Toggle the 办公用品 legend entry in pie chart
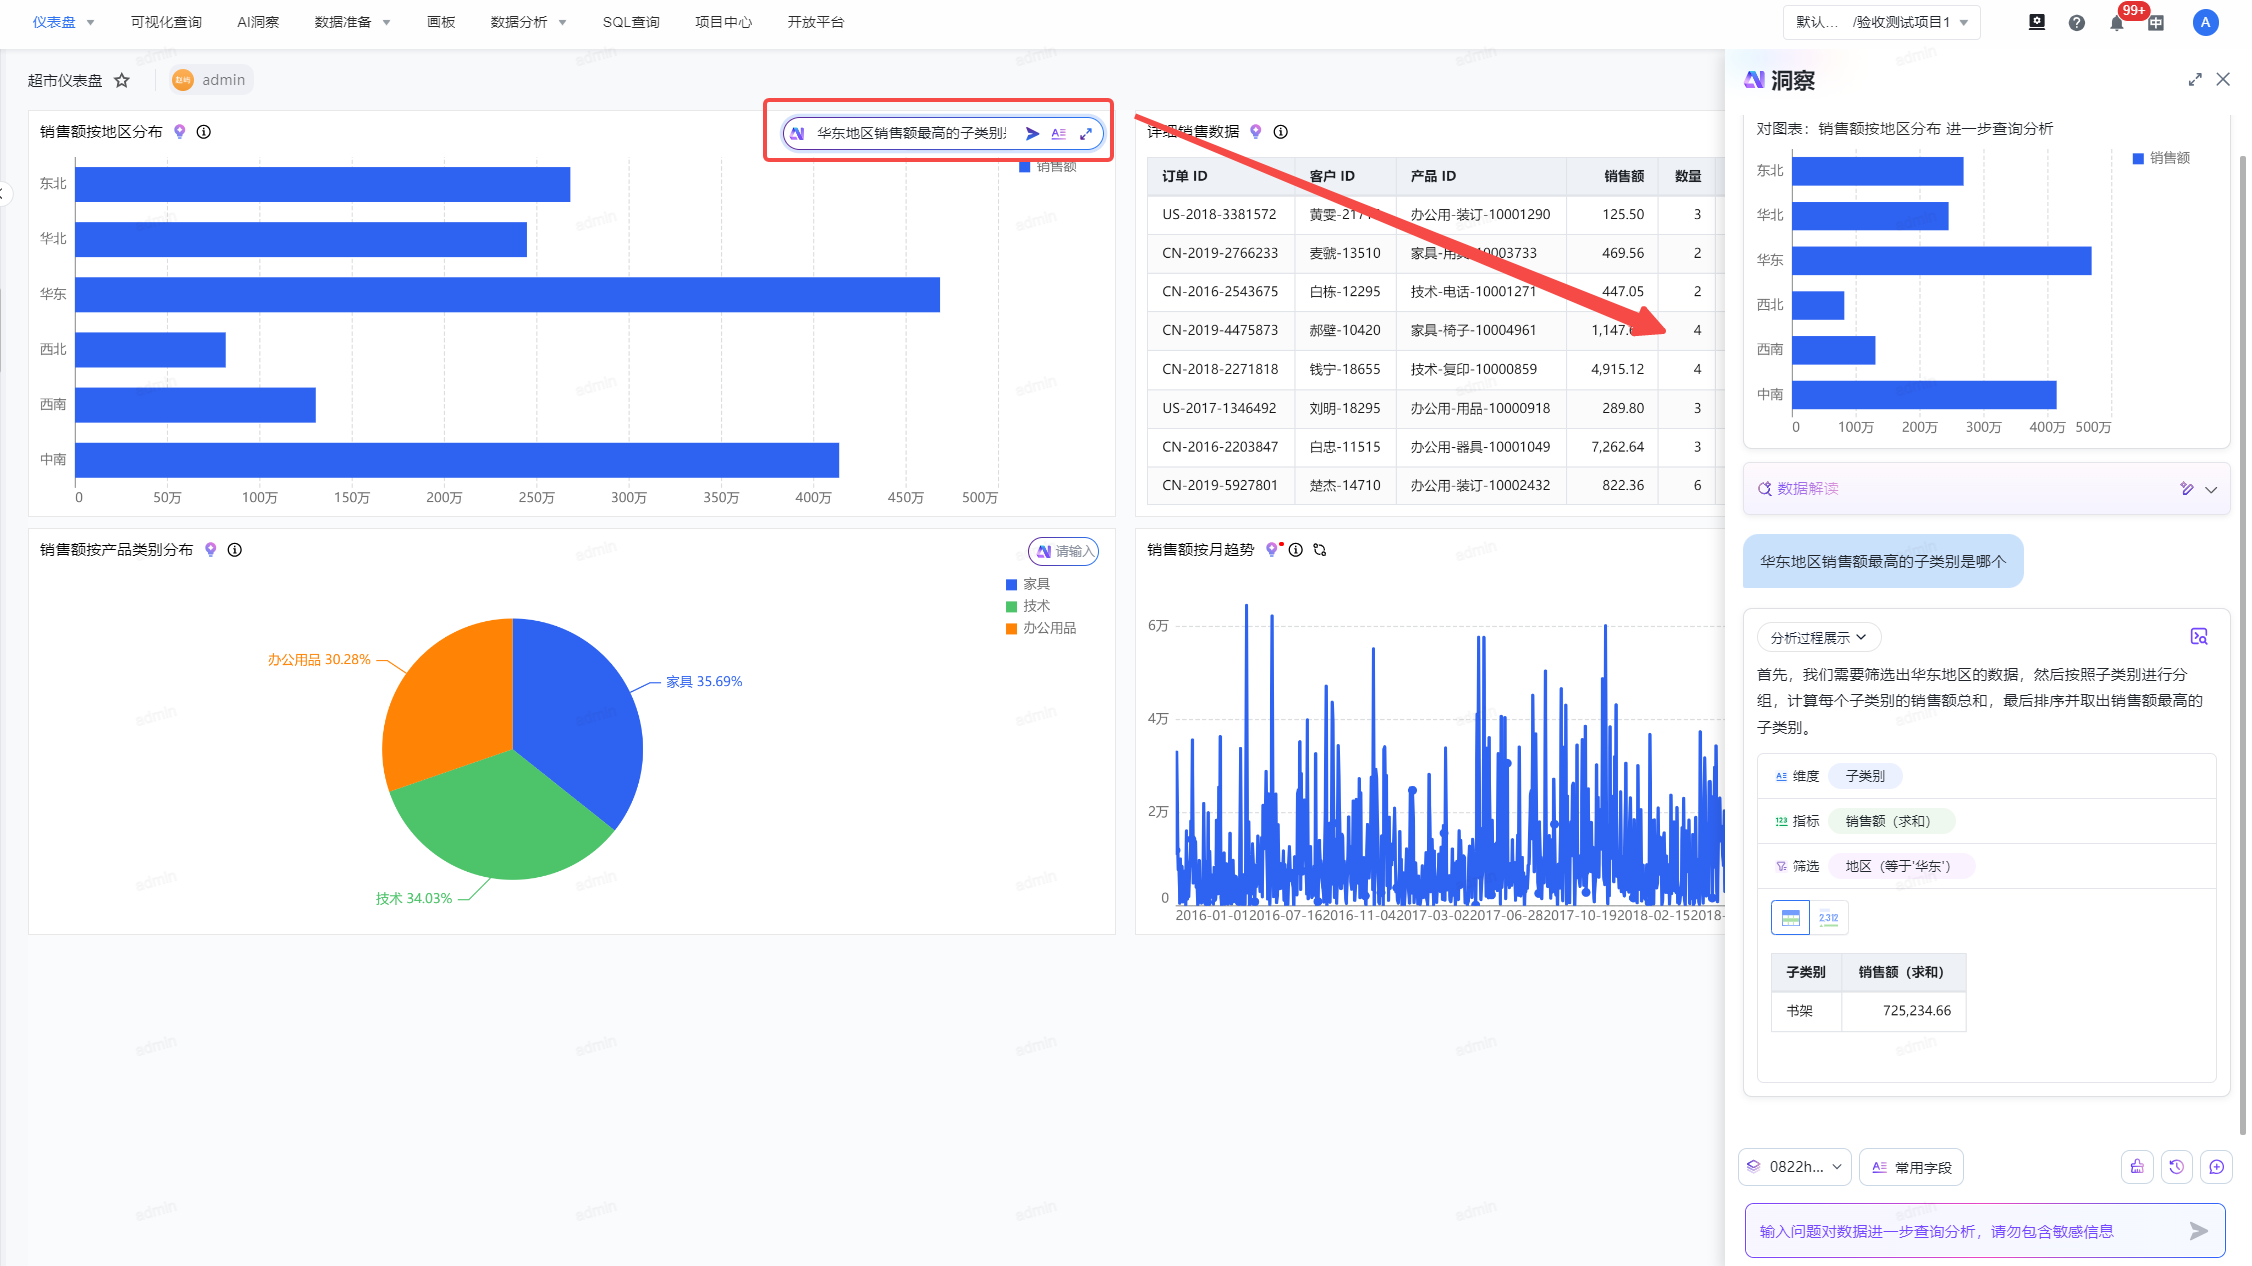The height and width of the screenshot is (1266, 2252). click(1041, 628)
